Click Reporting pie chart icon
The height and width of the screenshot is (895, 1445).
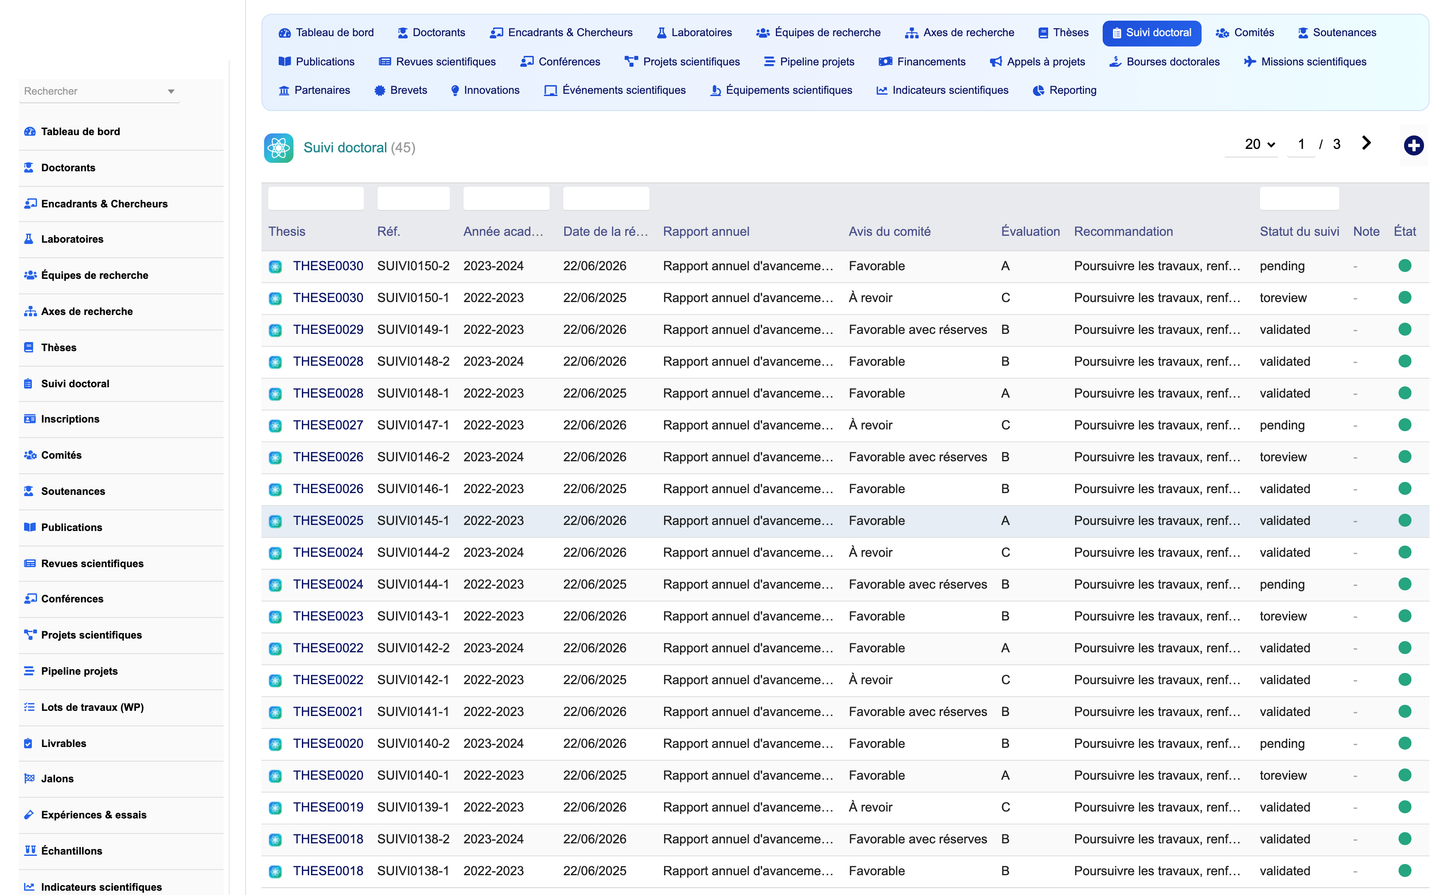pyautogui.click(x=1039, y=91)
